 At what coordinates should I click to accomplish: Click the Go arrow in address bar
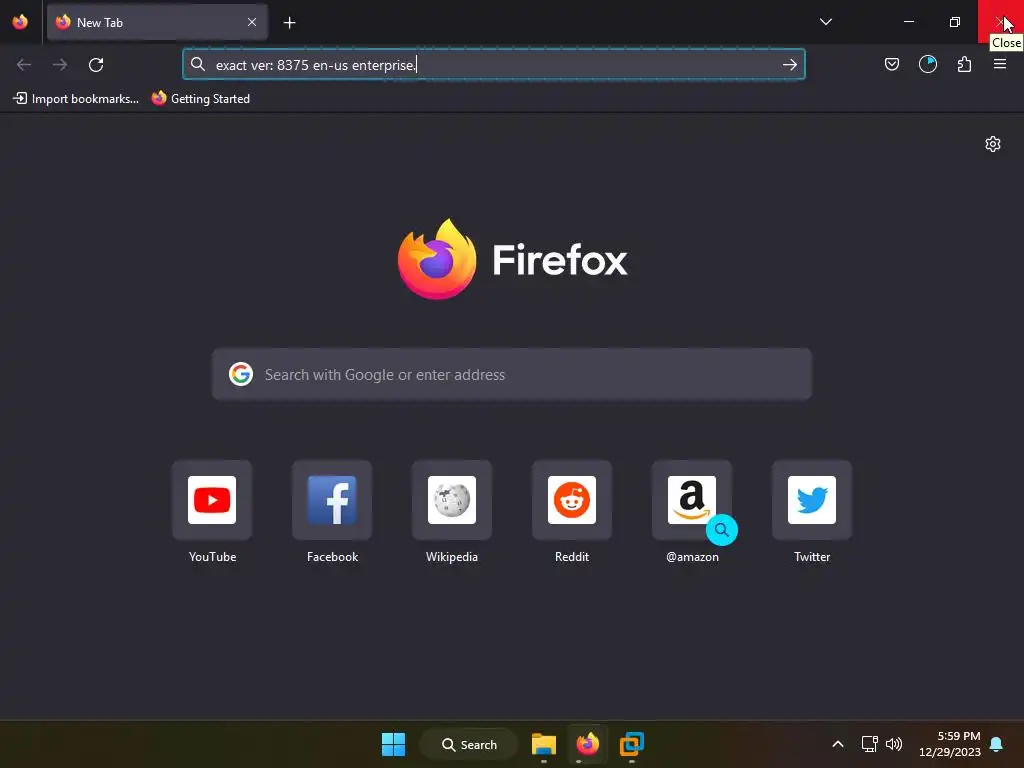(790, 65)
